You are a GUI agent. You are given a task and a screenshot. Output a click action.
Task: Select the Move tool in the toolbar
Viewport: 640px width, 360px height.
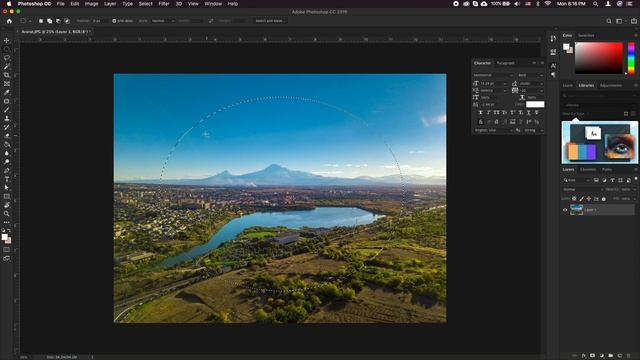(x=7, y=41)
